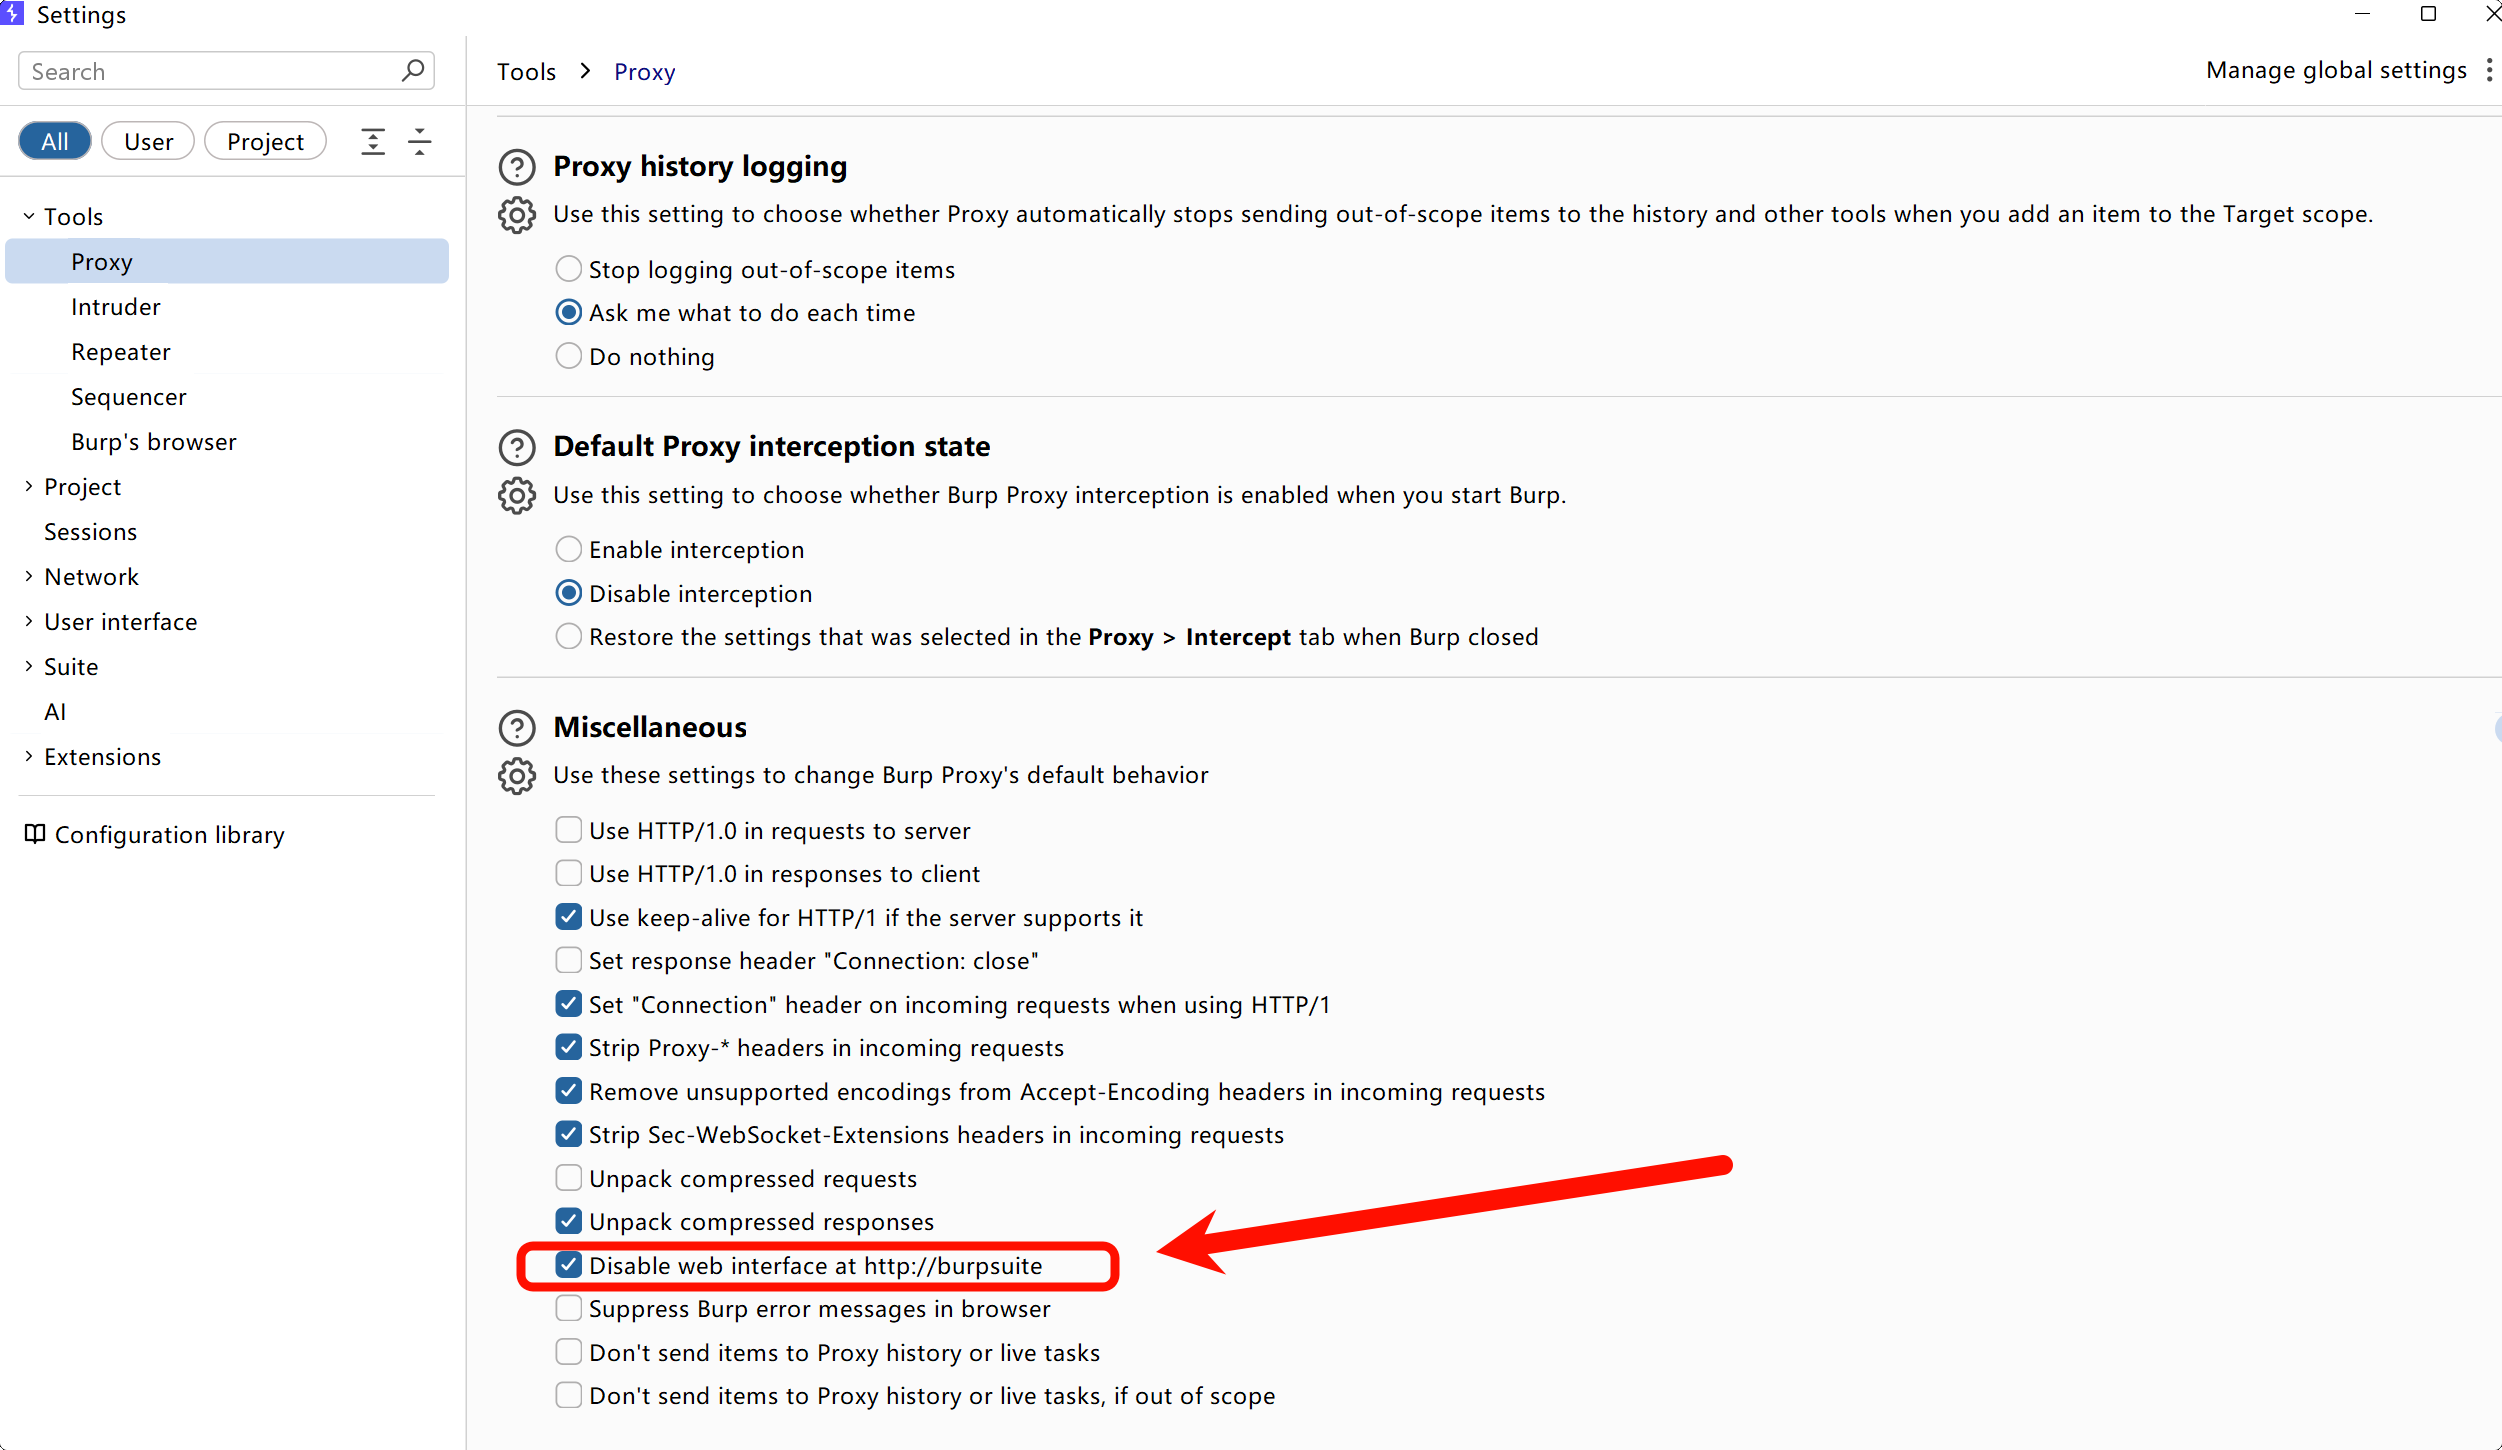This screenshot has width=2502, height=1450.
Task: Click the Miscellaneous help question mark
Action: [516, 728]
